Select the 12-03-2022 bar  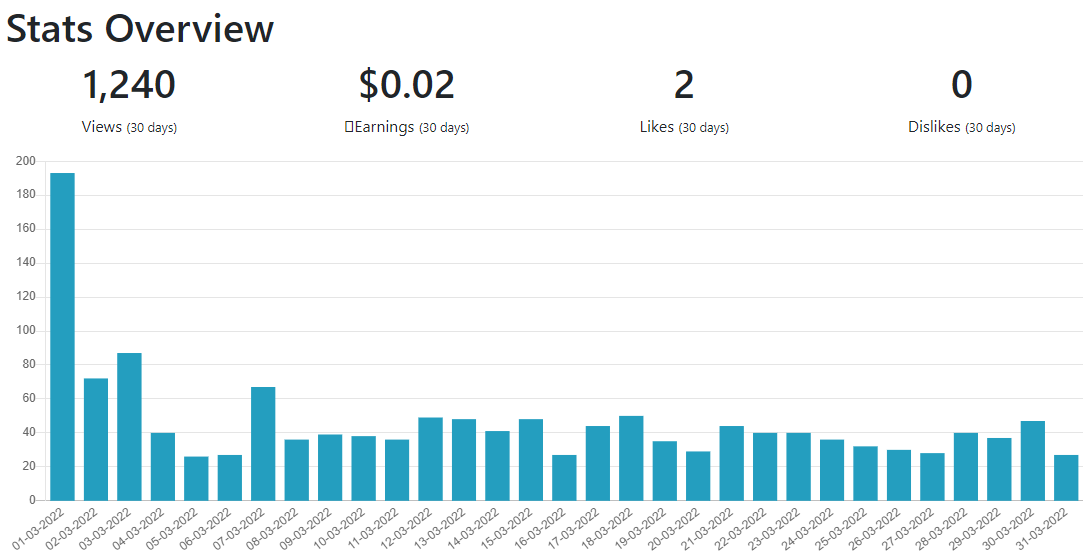click(x=431, y=458)
